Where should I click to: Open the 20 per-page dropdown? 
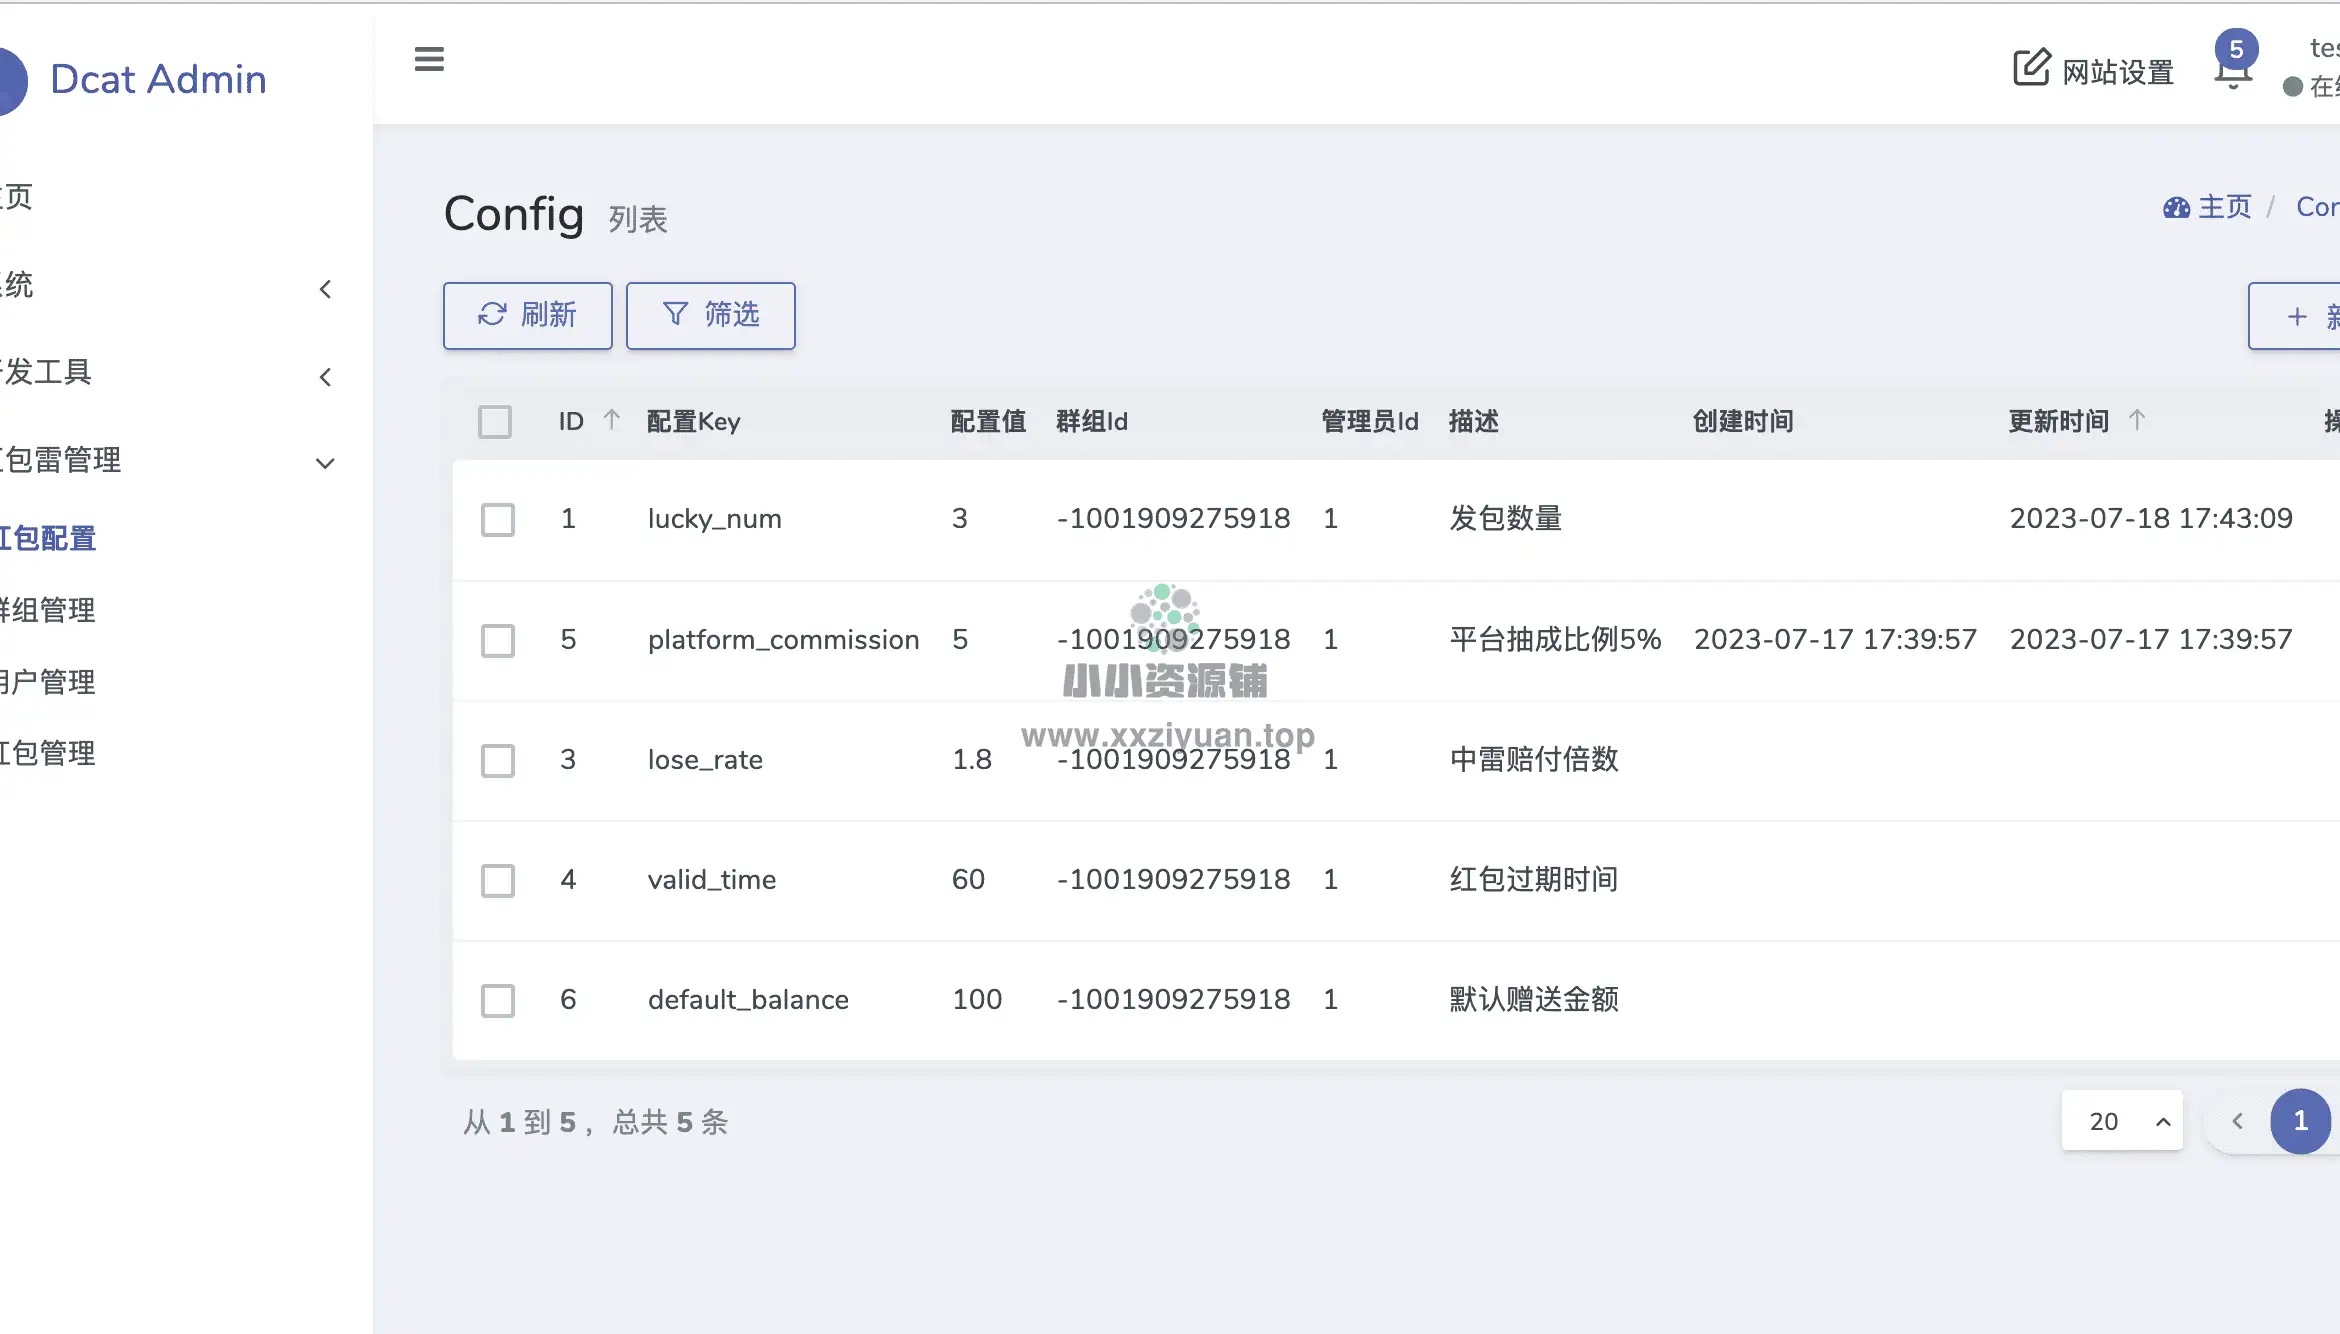tap(2122, 1121)
